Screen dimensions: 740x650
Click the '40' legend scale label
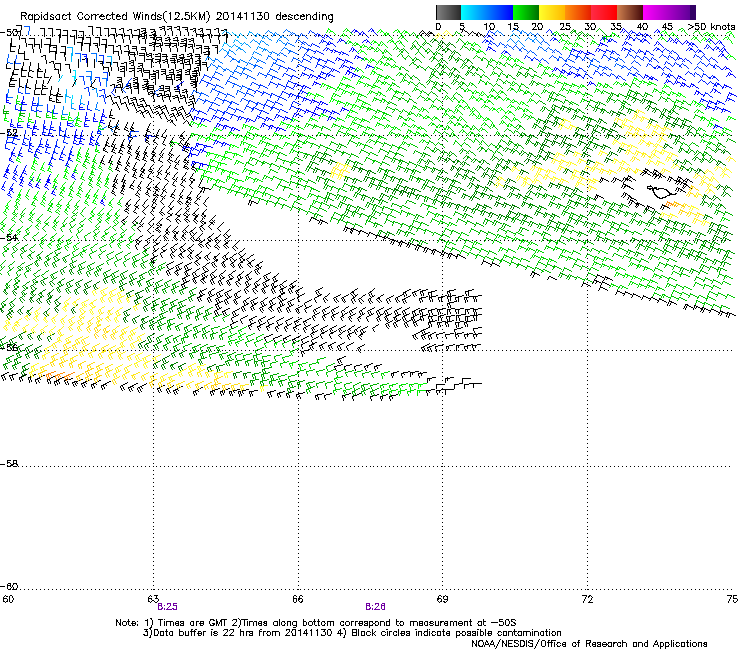tap(642, 27)
